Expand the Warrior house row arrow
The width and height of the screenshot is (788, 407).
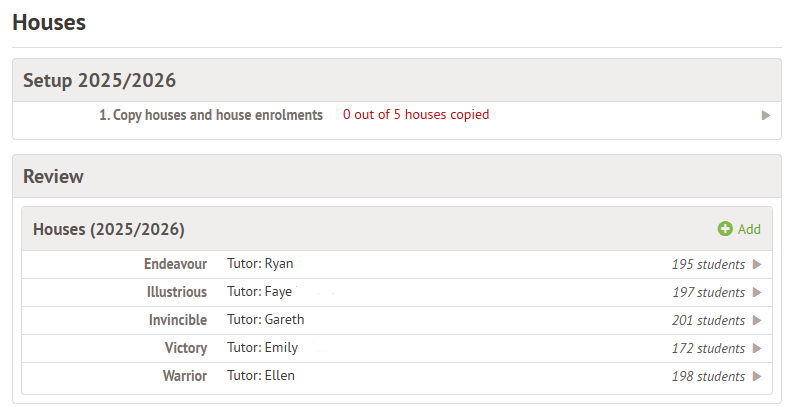[x=757, y=377]
